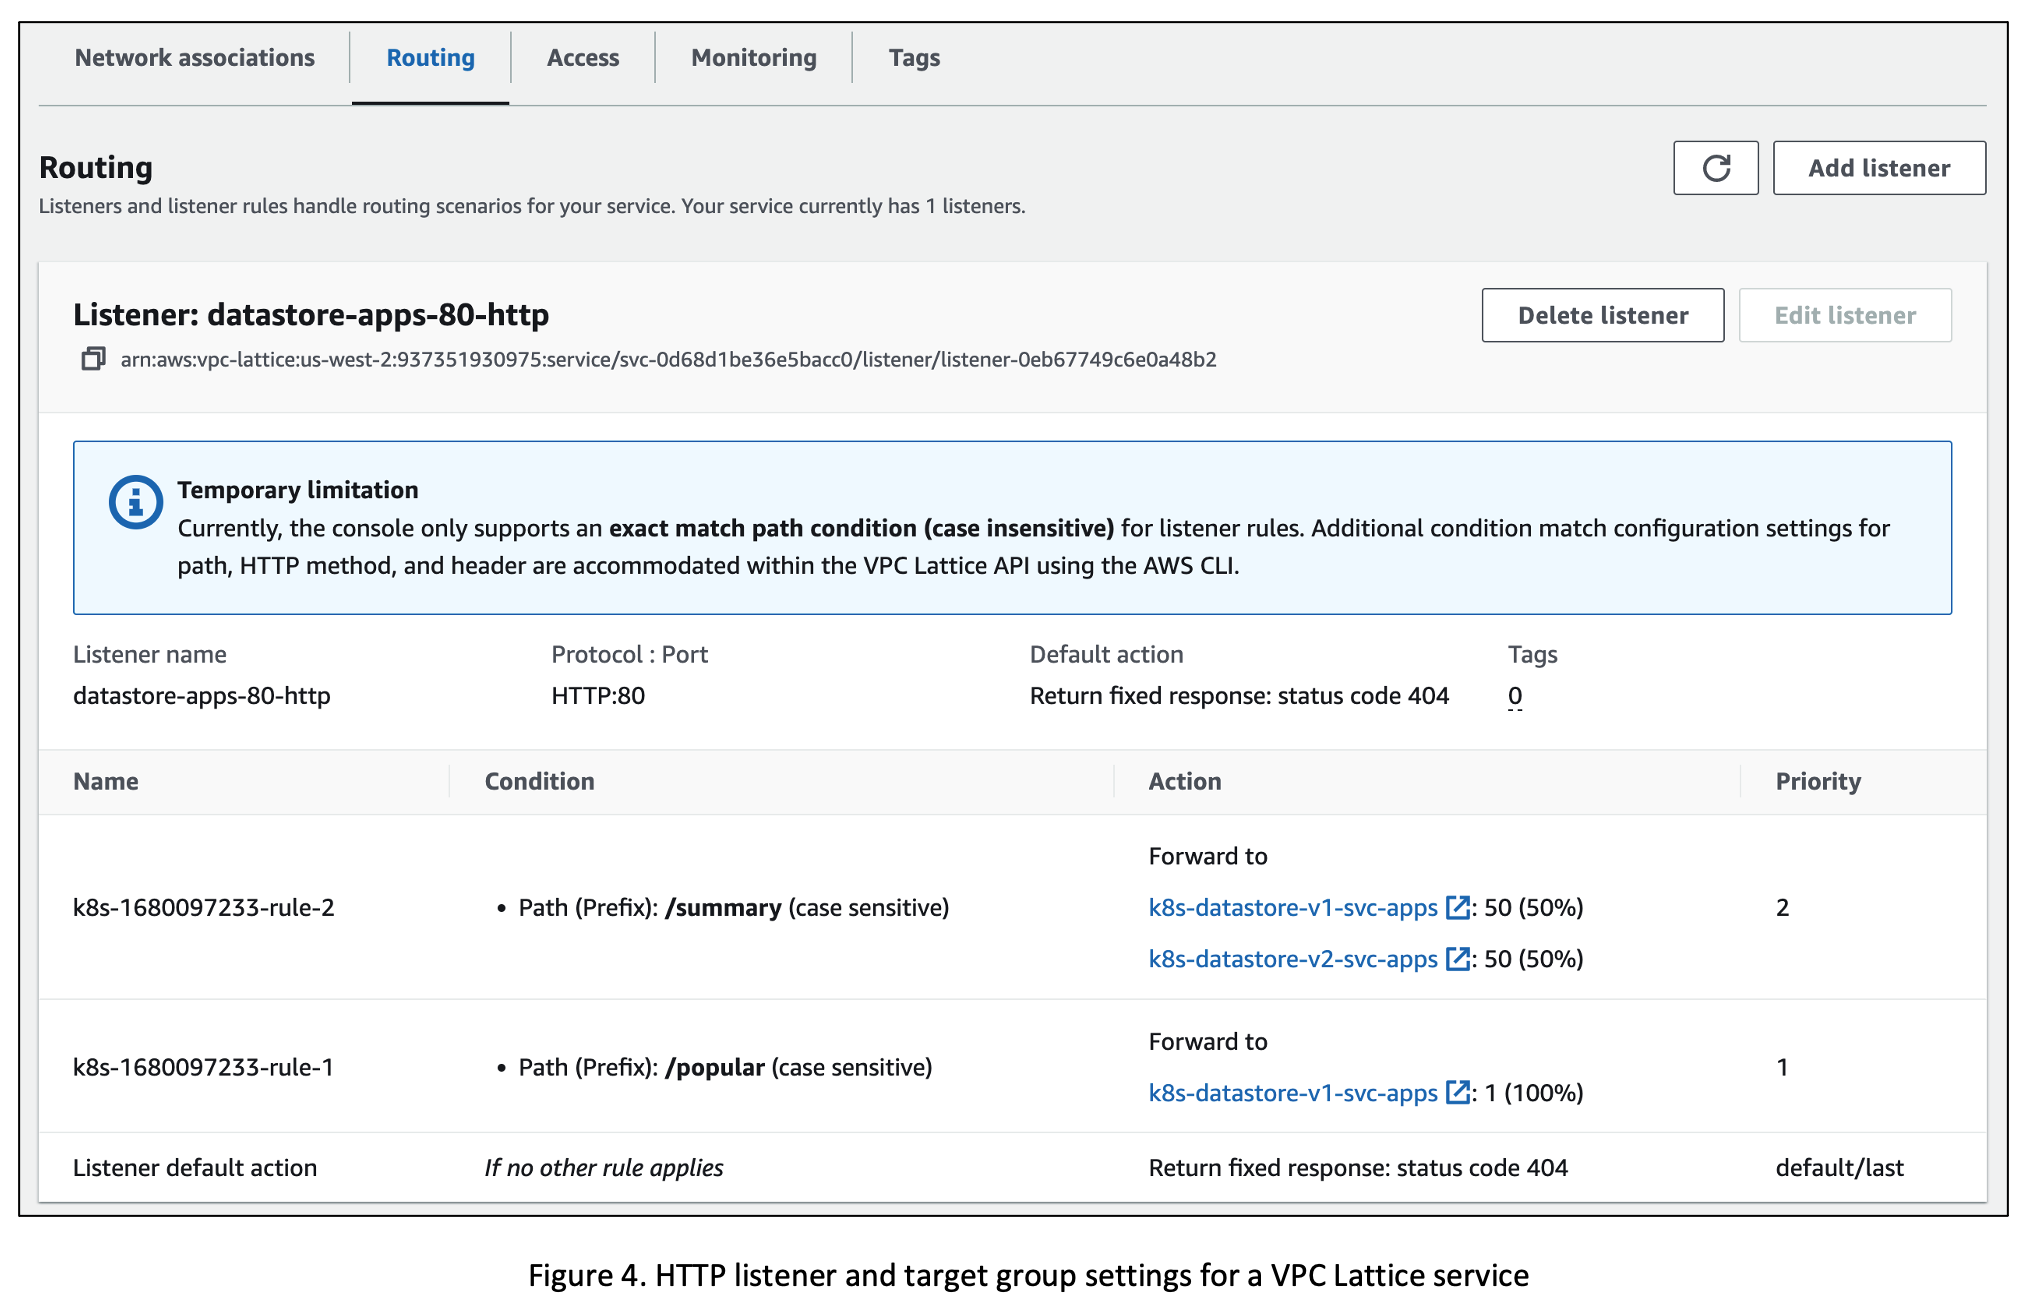Switch to the Network associations tab

point(194,57)
